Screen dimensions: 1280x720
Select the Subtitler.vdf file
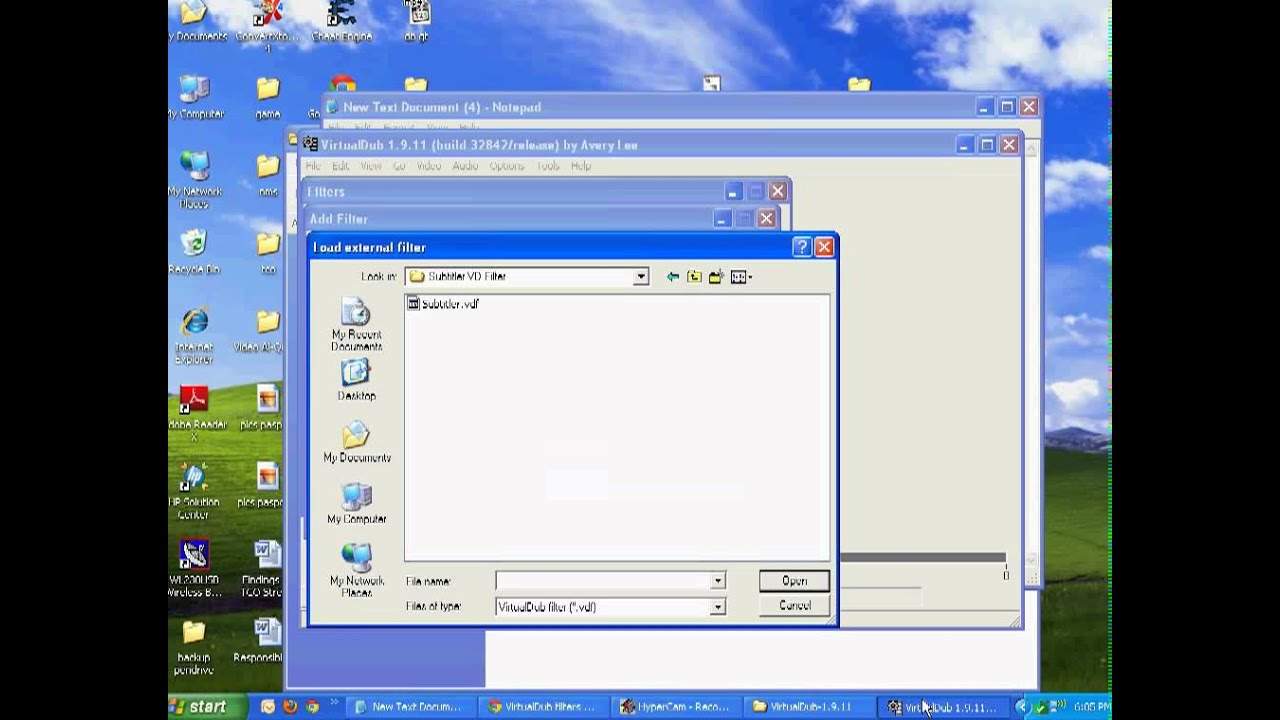point(443,304)
